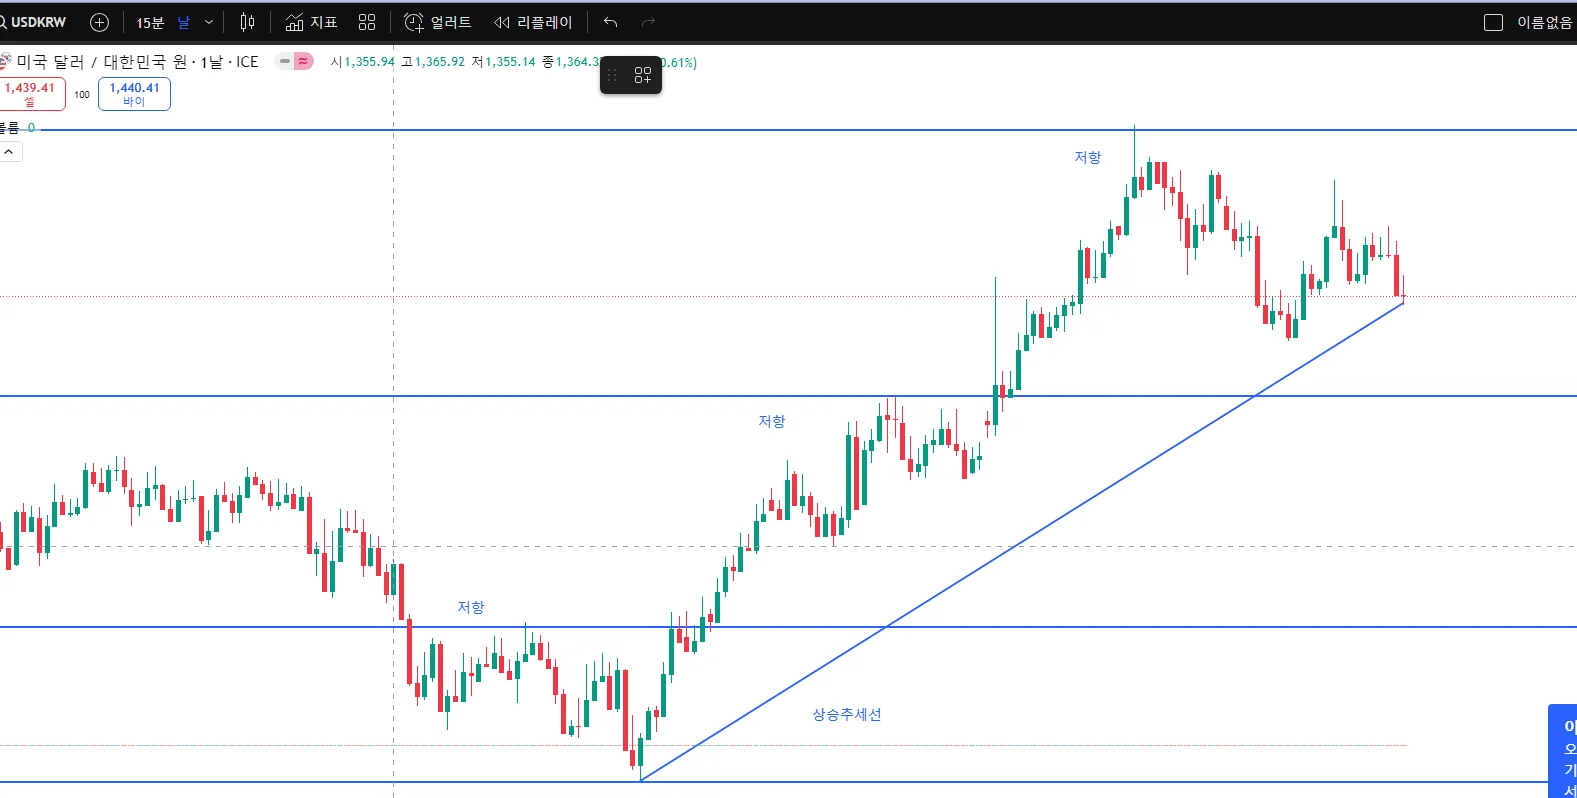Click the redo arrow icon
This screenshot has height=798, width=1577.
click(x=648, y=22)
